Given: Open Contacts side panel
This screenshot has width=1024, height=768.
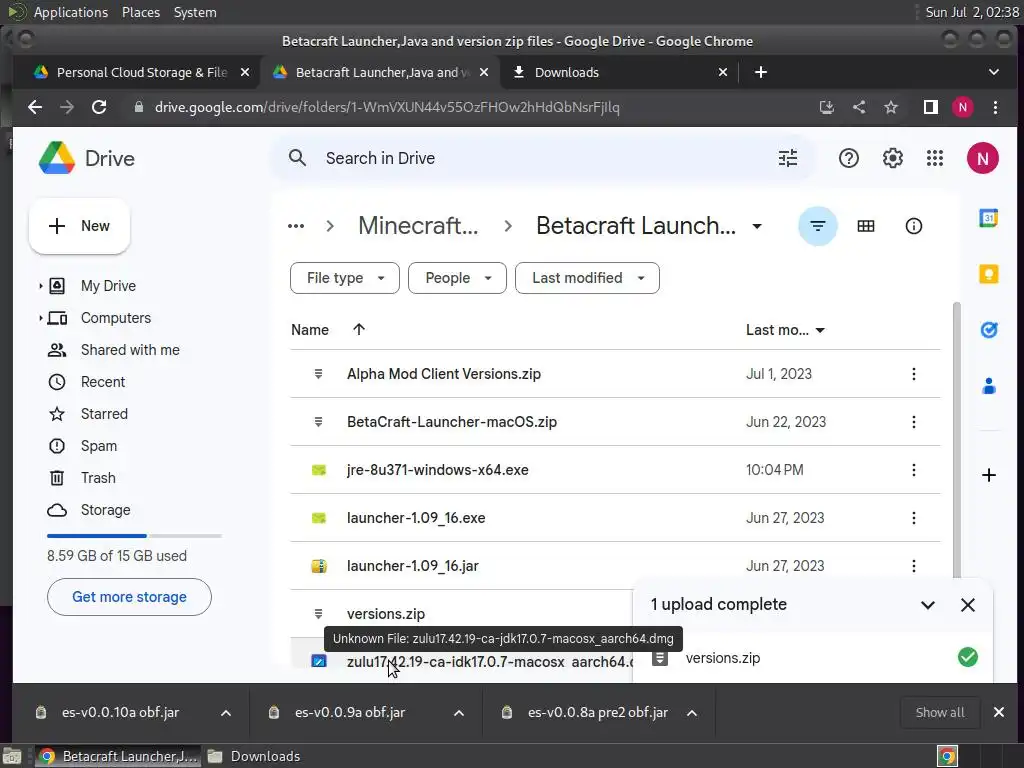Looking at the screenshot, I should click(989, 386).
